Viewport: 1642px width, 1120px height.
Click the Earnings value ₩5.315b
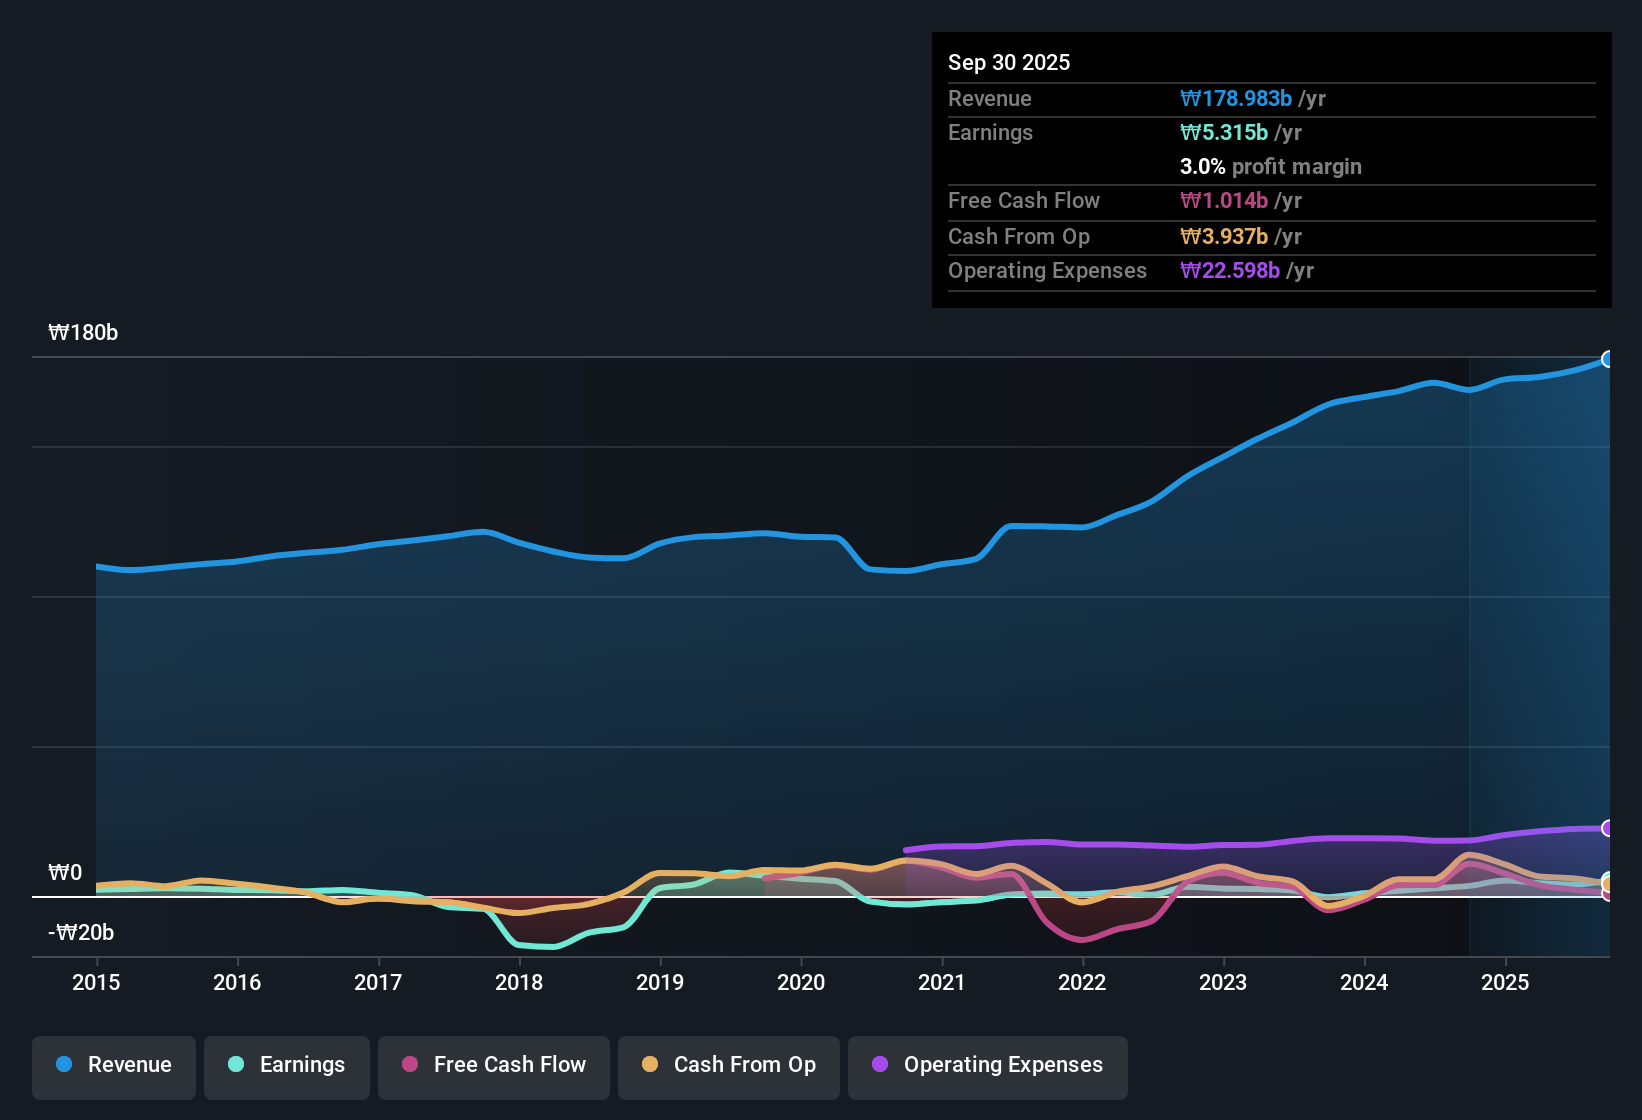coord(1222,132)
